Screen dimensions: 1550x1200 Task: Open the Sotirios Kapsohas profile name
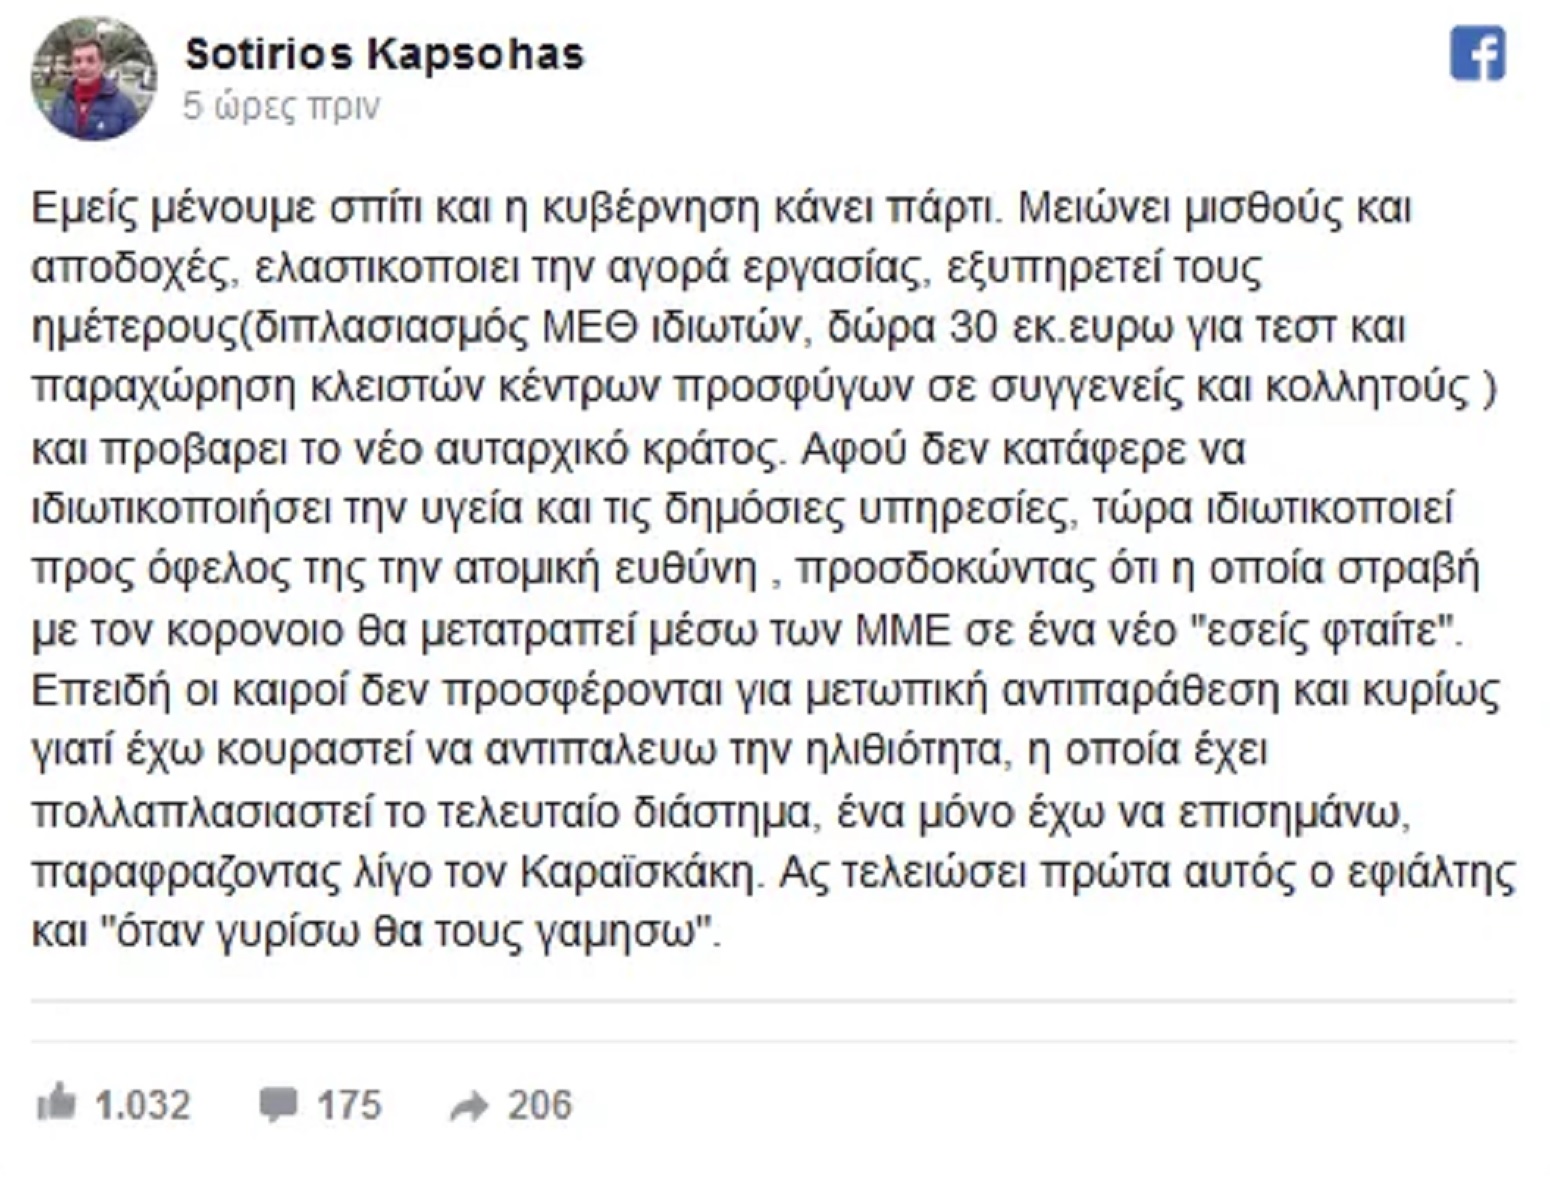(384, 54)
